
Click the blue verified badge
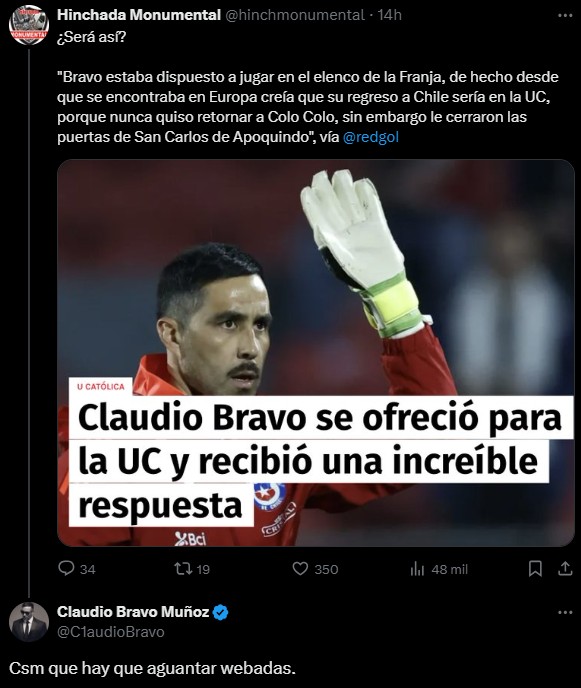[220, 612]
